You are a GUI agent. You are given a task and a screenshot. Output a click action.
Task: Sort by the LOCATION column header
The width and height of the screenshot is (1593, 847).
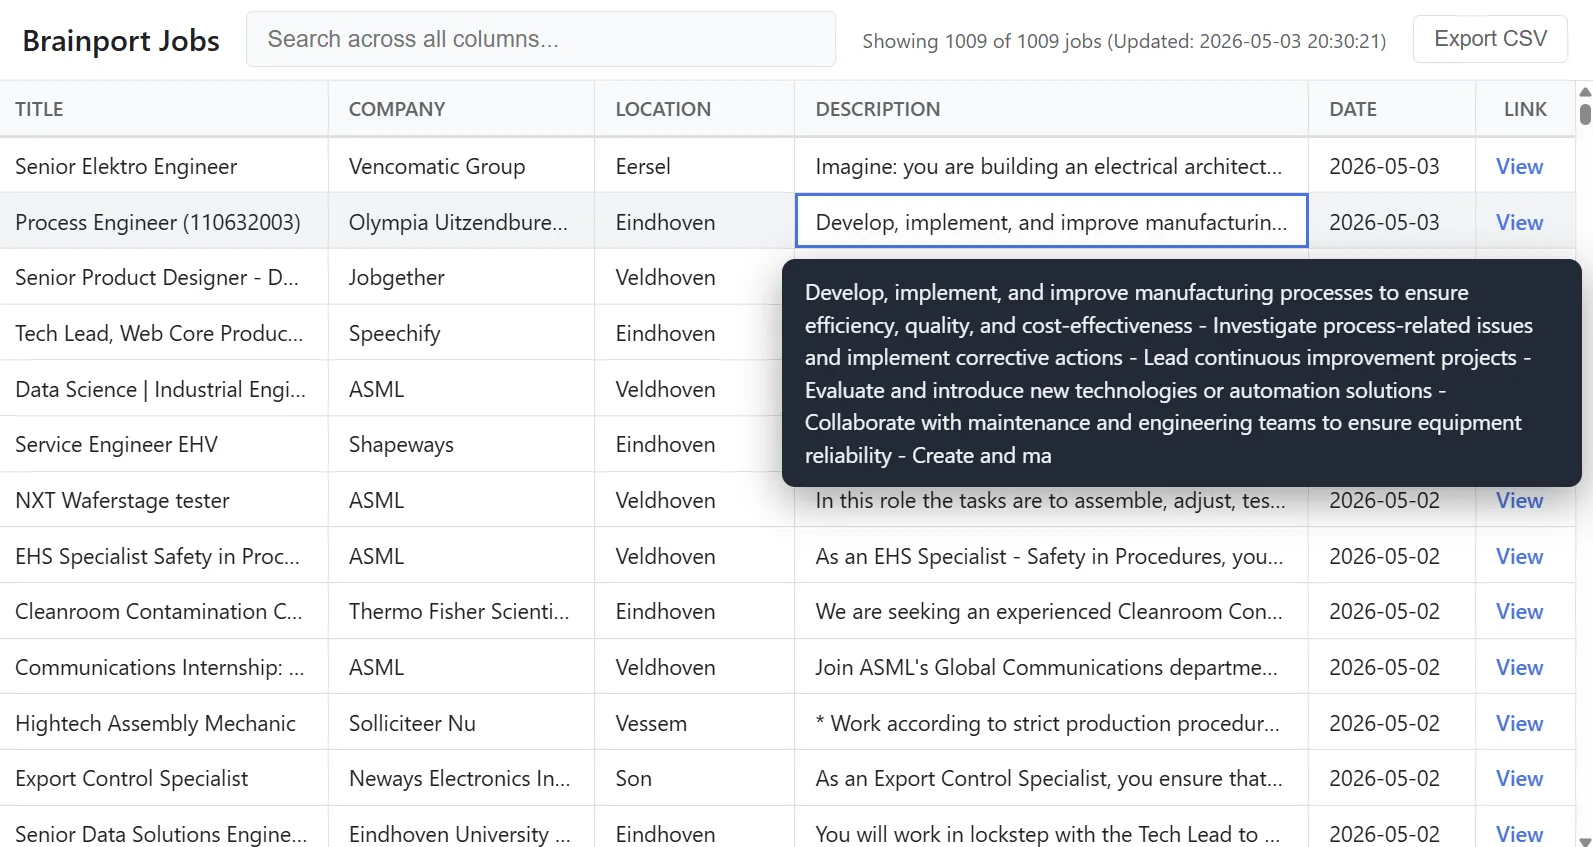[x=694, y=109]
